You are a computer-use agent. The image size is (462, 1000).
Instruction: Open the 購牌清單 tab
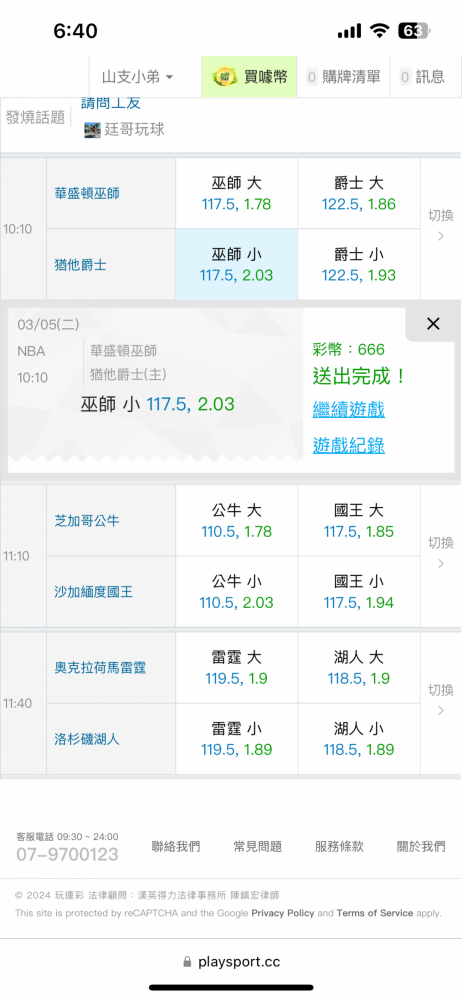pyautogui.click(x=343, y=77)
